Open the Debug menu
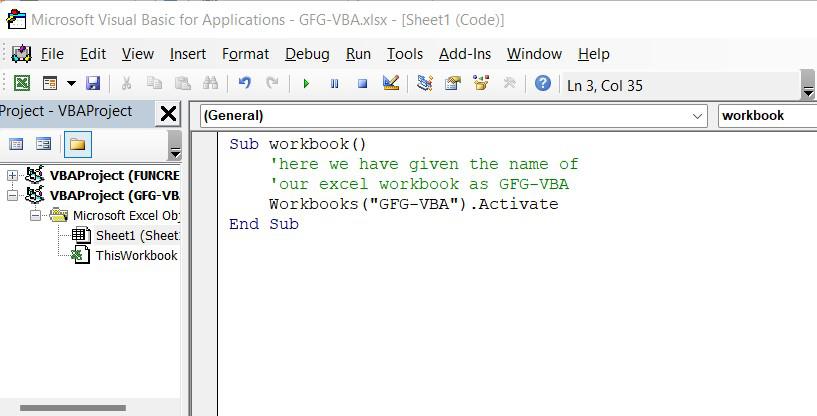Image resolution: width=817 pixels, height=416 pixels. pos(307,54)
